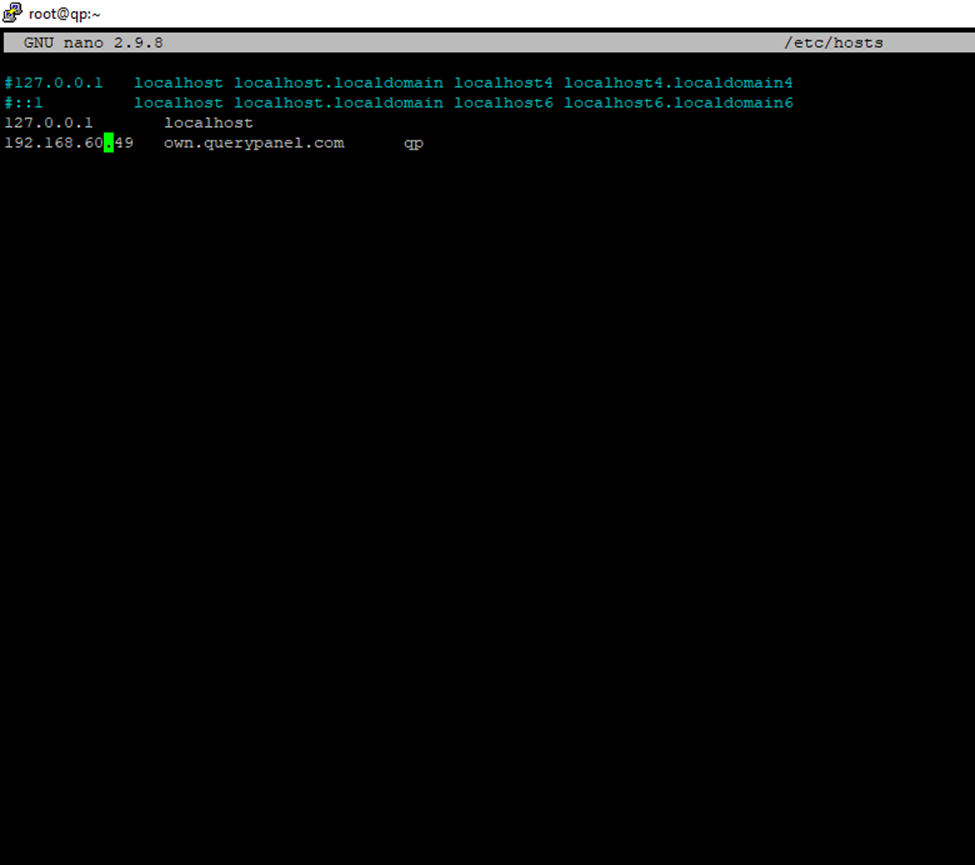Viewport: 975px width, 865px height.
Task: Click localhost.localdomain on the #::1 line
Action: (338, 103)
